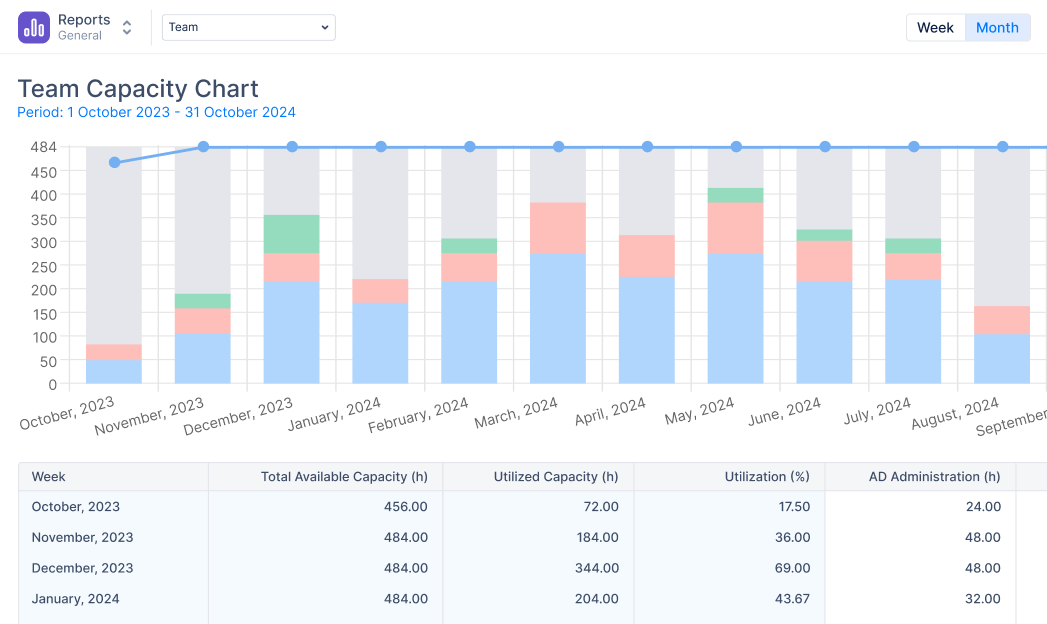Screen dimensions: 1047x624
Task: Click the data point above July 2024
Action: 913,146
